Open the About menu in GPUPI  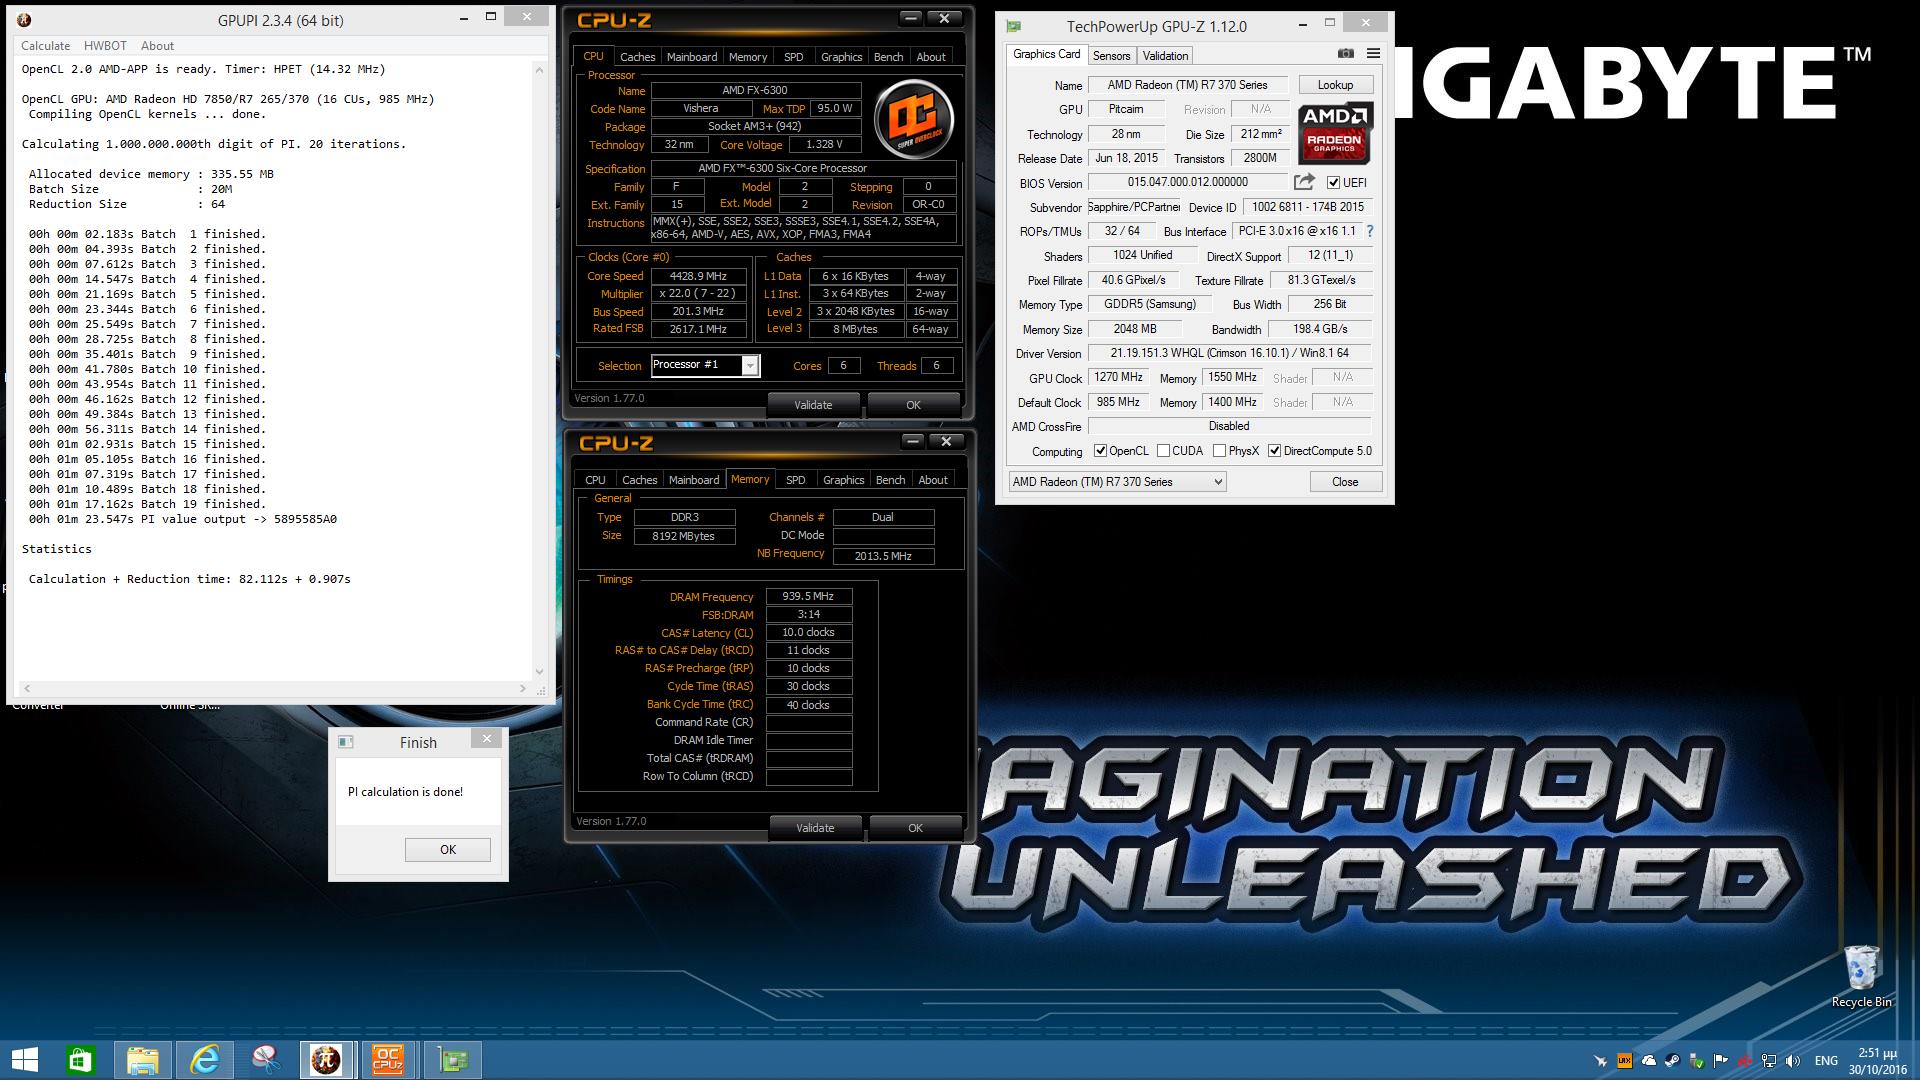tap(157, 46)
